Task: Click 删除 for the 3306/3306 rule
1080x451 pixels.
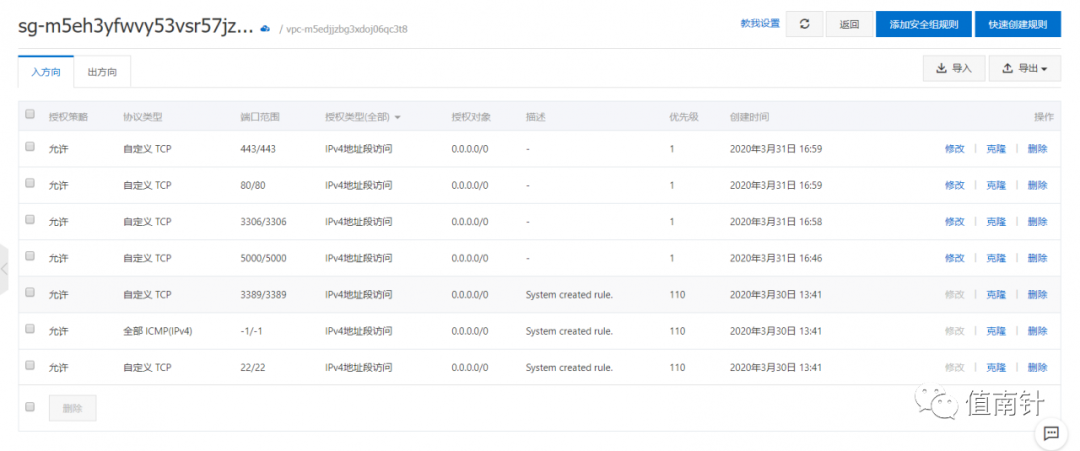Action: click(1037, 222)
